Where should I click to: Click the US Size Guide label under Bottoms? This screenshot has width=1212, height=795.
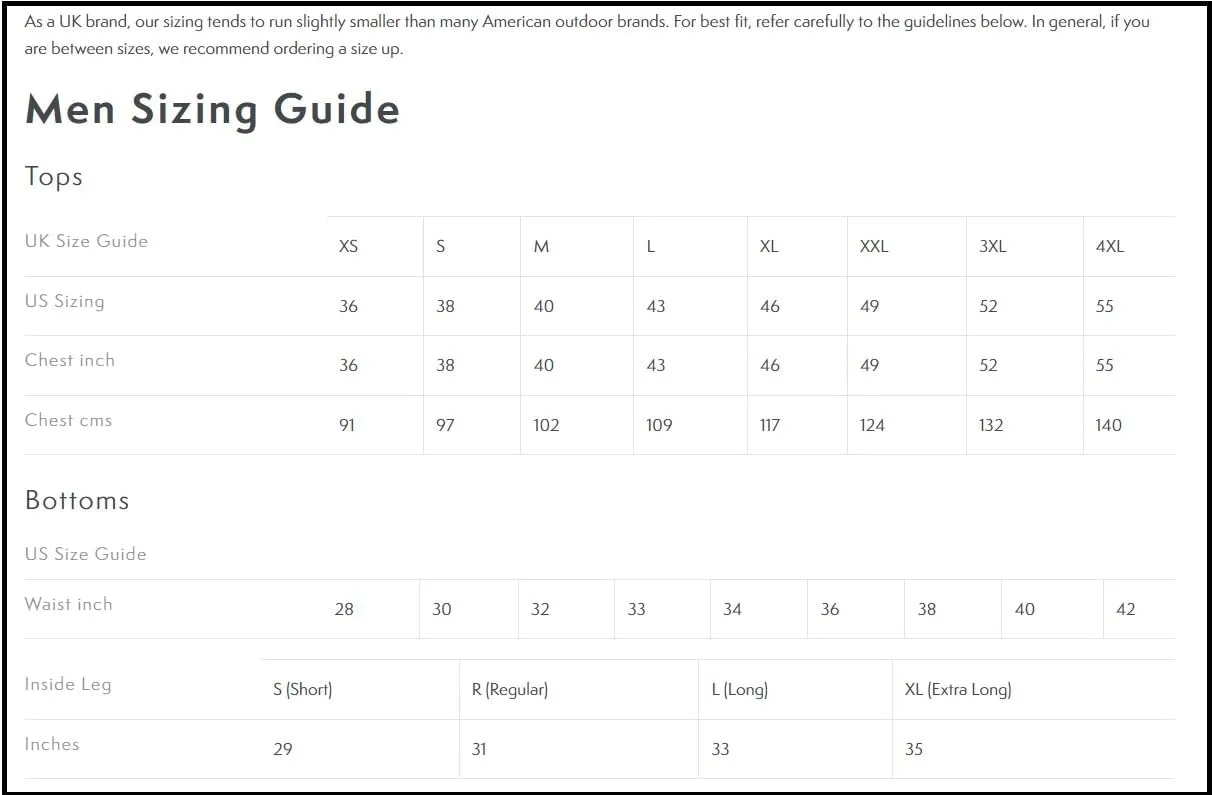point(85,554)
